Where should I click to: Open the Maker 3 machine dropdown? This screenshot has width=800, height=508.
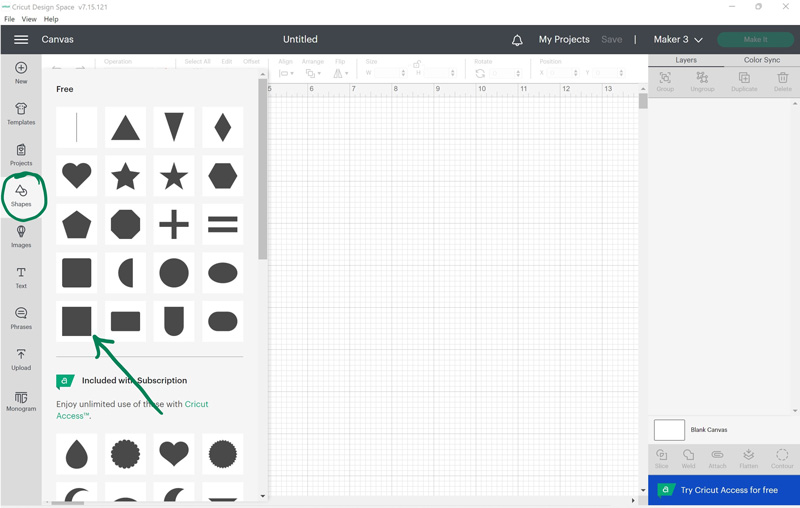(678, 39)
